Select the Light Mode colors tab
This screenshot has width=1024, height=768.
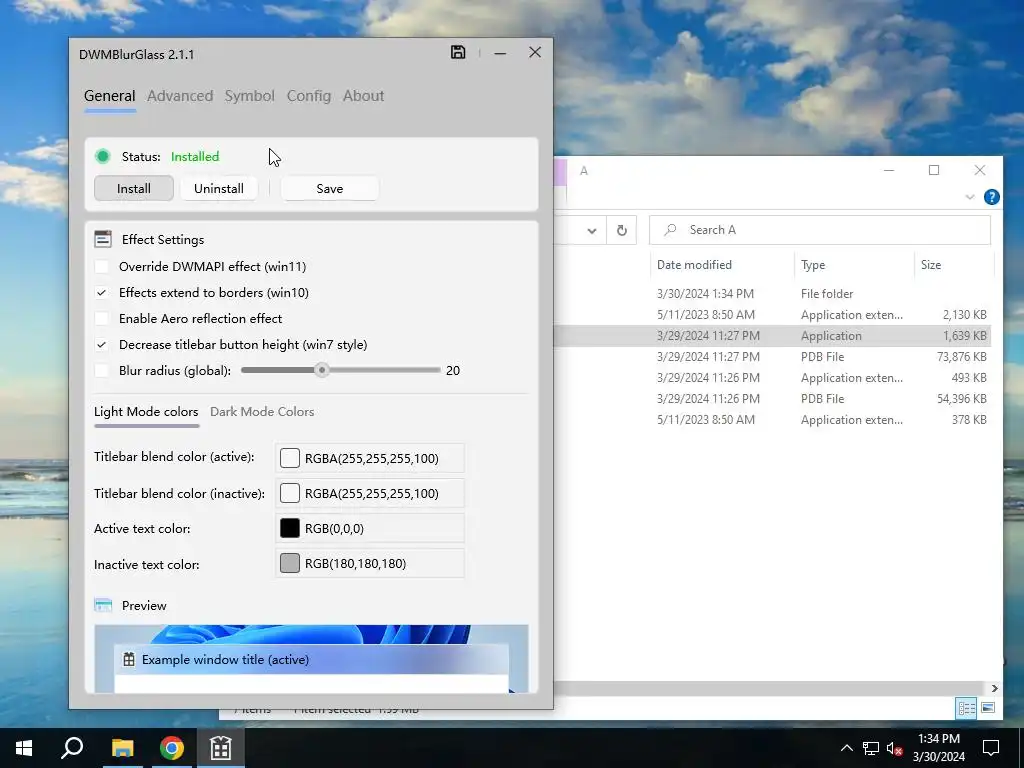pyautogui.click(x=146, y=411)
